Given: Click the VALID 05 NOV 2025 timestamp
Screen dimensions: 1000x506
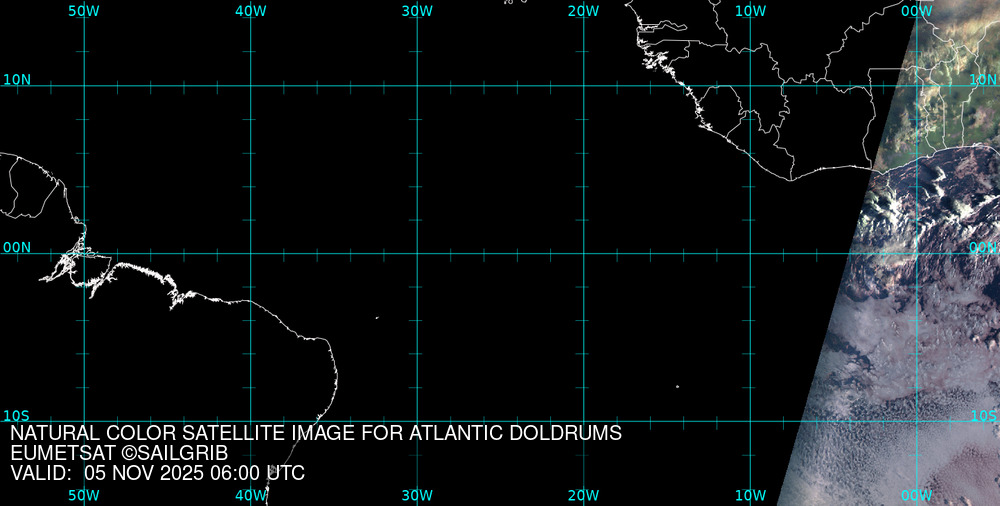Looking at the screenshot, I should coord(157,473).
